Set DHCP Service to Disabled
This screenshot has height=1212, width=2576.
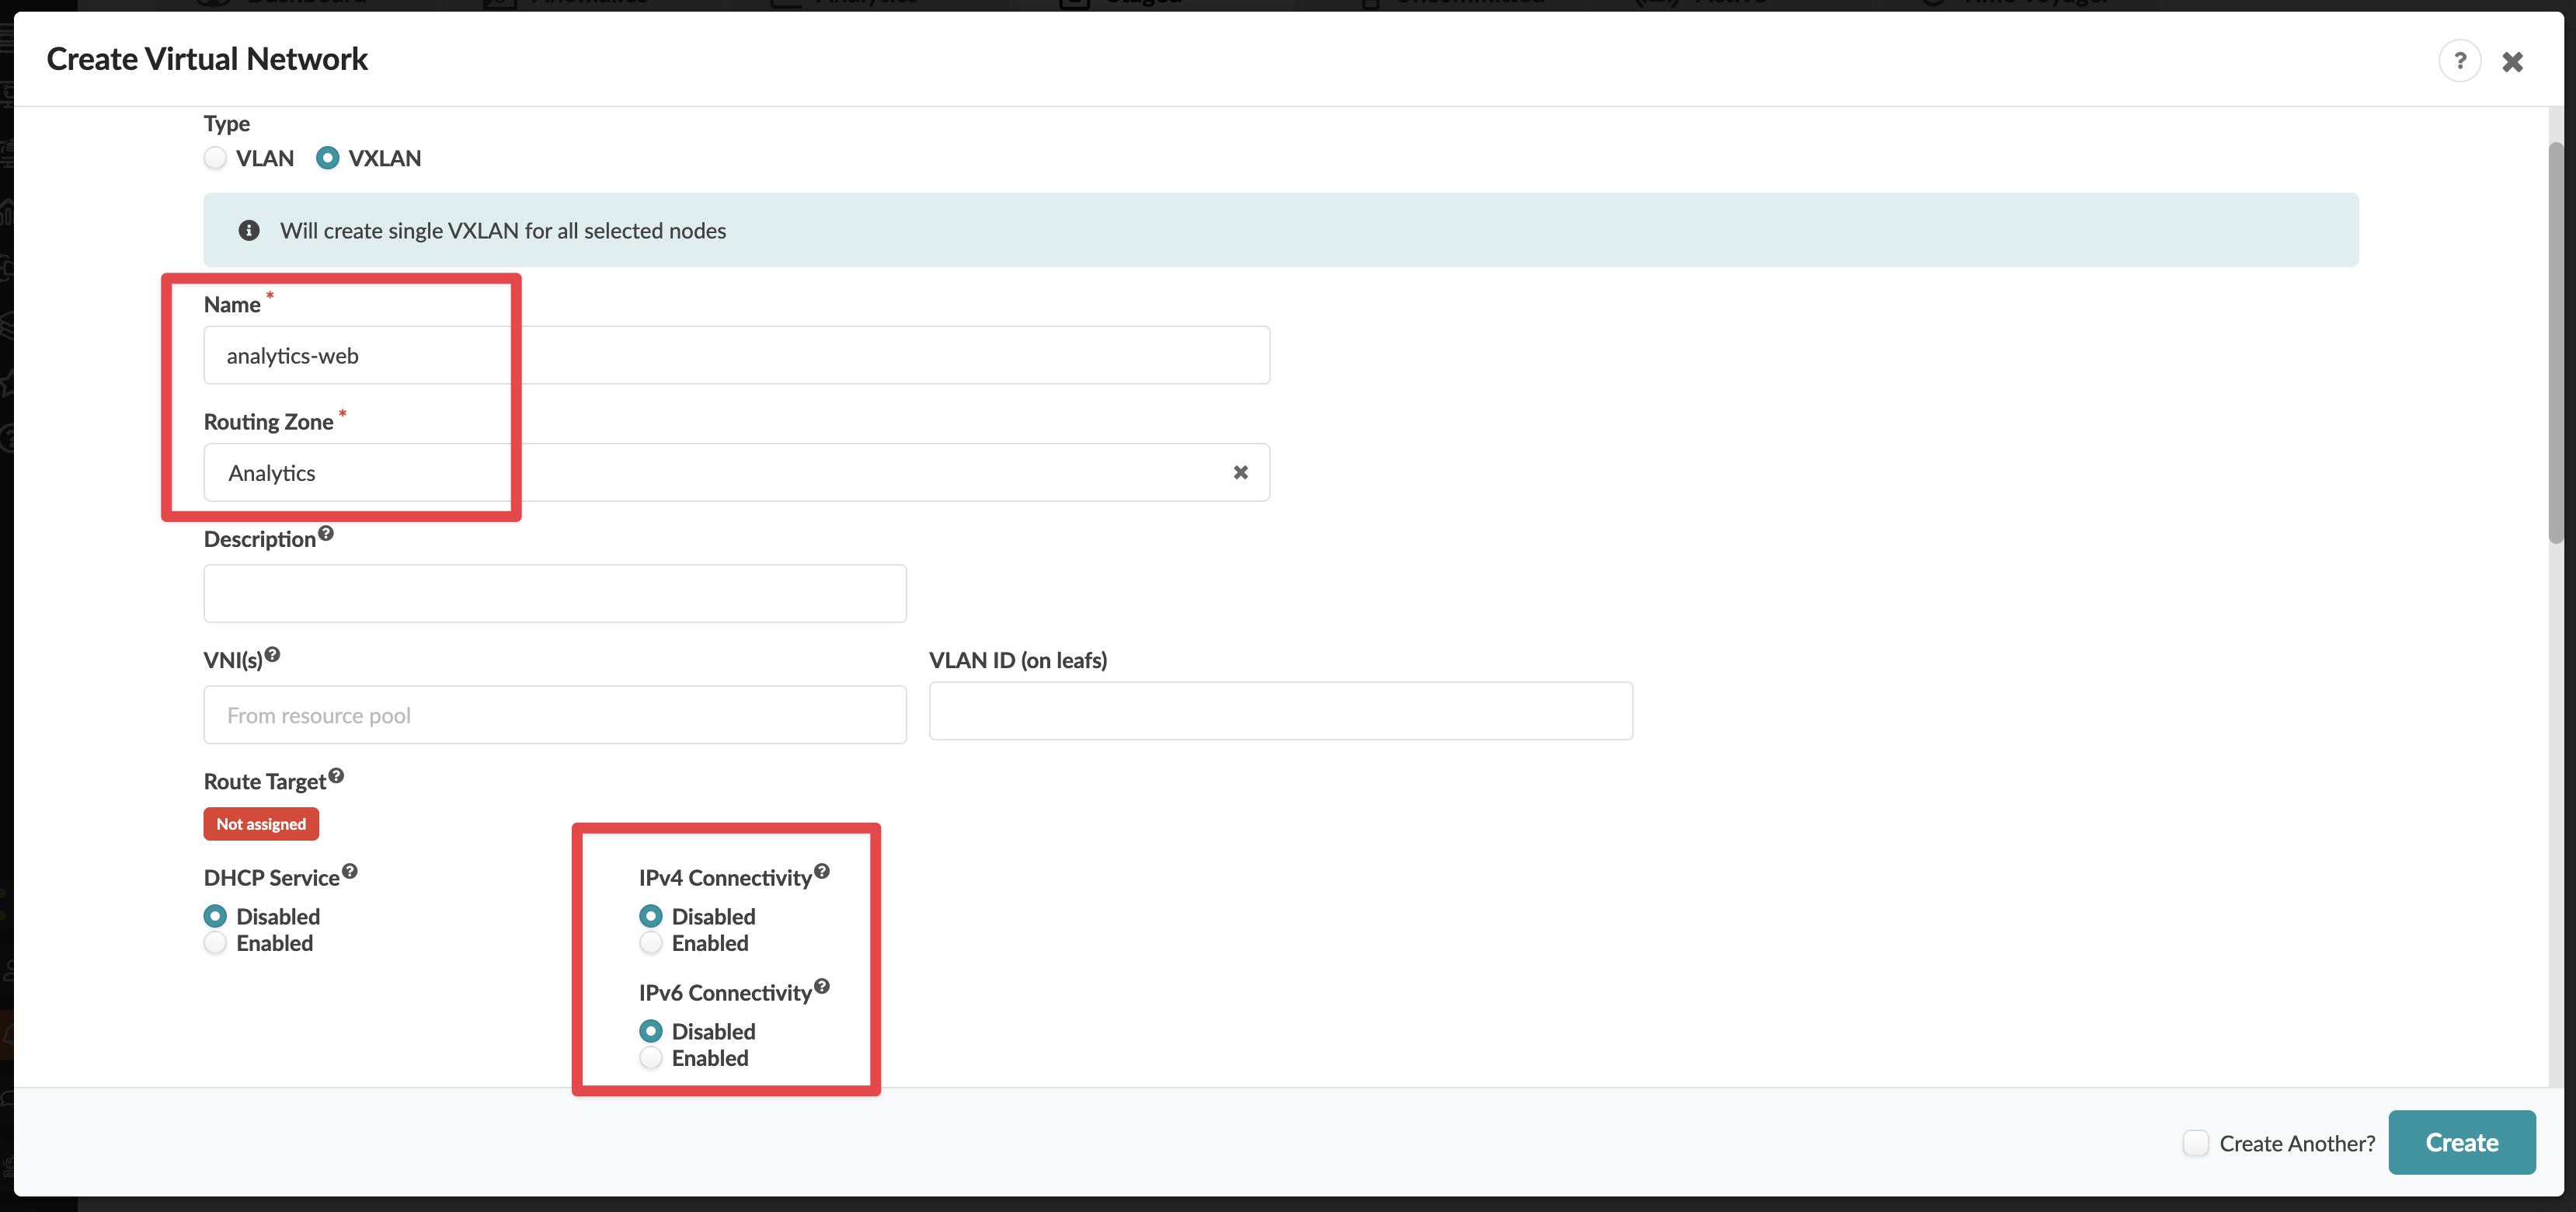215,916
